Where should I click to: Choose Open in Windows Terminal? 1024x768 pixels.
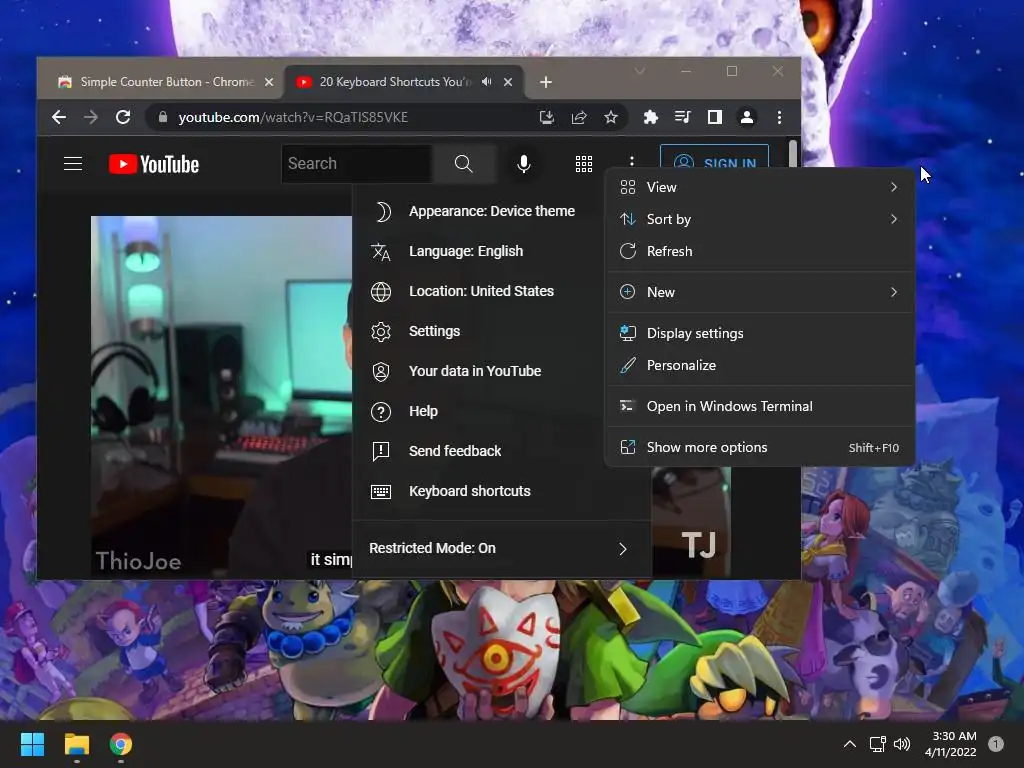(x=760, y=406)
